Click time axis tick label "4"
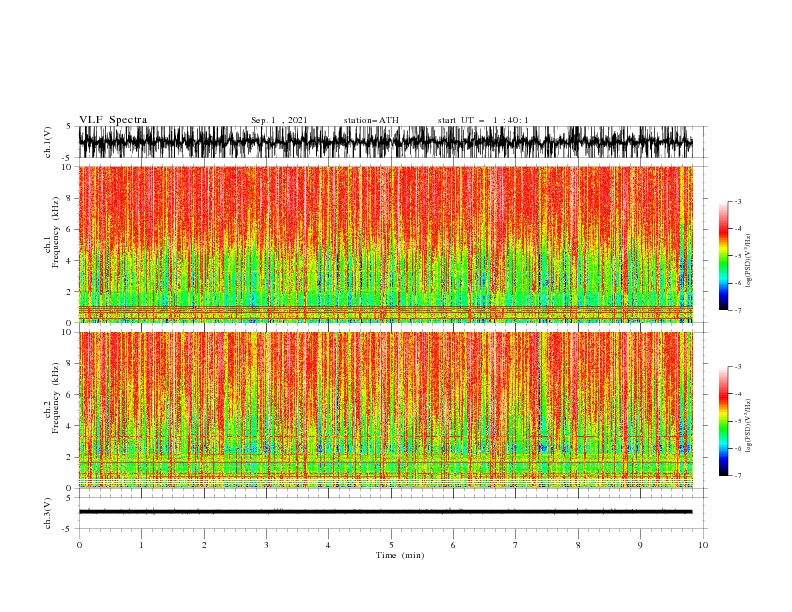This screenshot has width=792, height=612. [328, 545]
